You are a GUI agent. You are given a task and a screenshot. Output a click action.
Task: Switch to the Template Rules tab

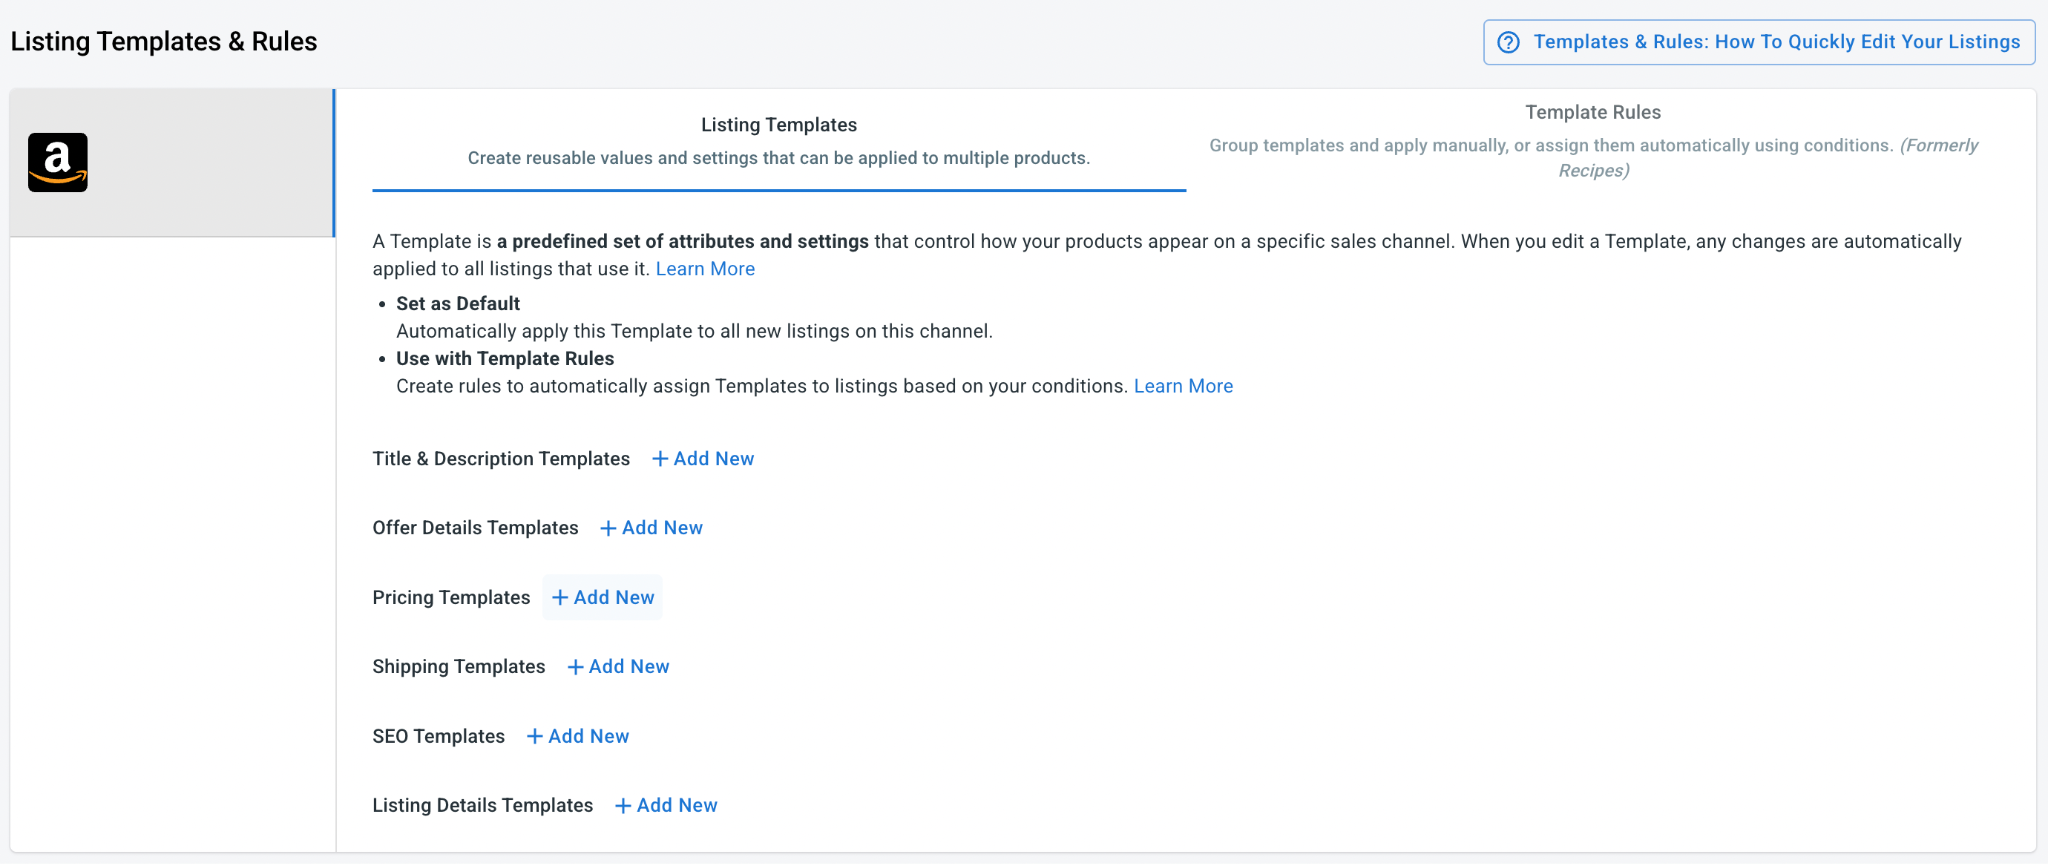coord(1593,140)
